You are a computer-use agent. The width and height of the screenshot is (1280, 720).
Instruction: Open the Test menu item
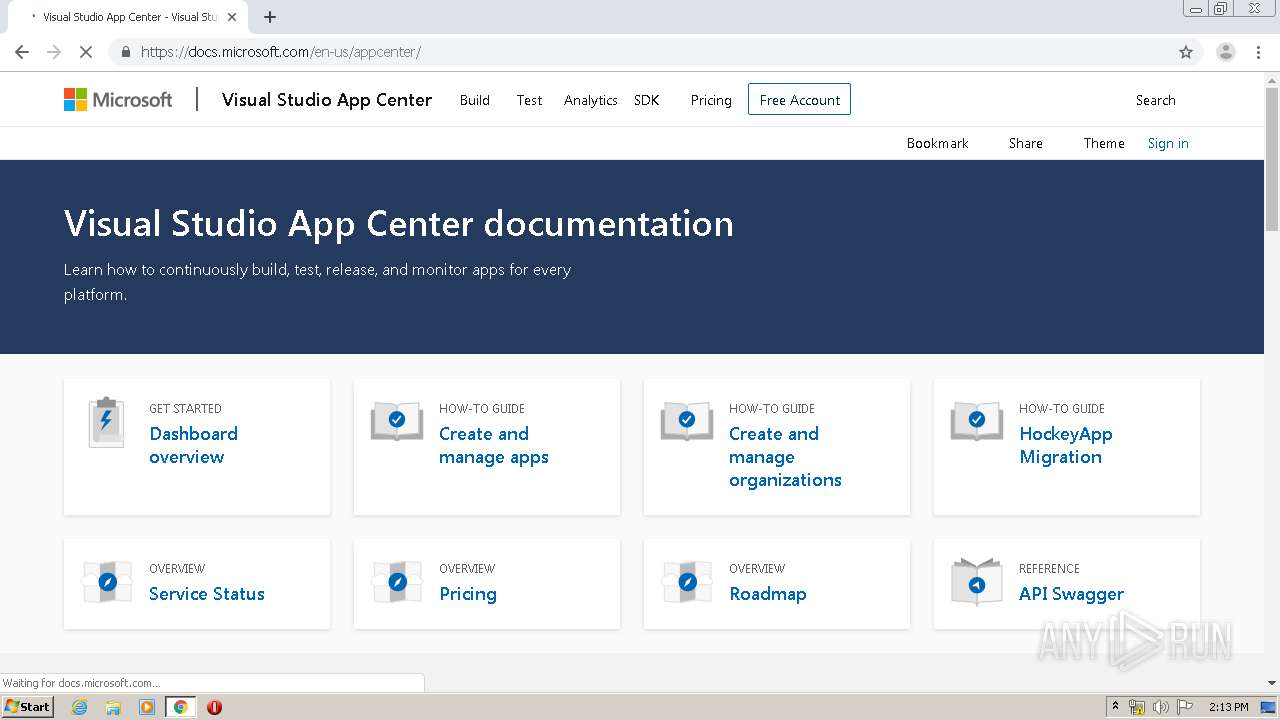click(529, 100)
